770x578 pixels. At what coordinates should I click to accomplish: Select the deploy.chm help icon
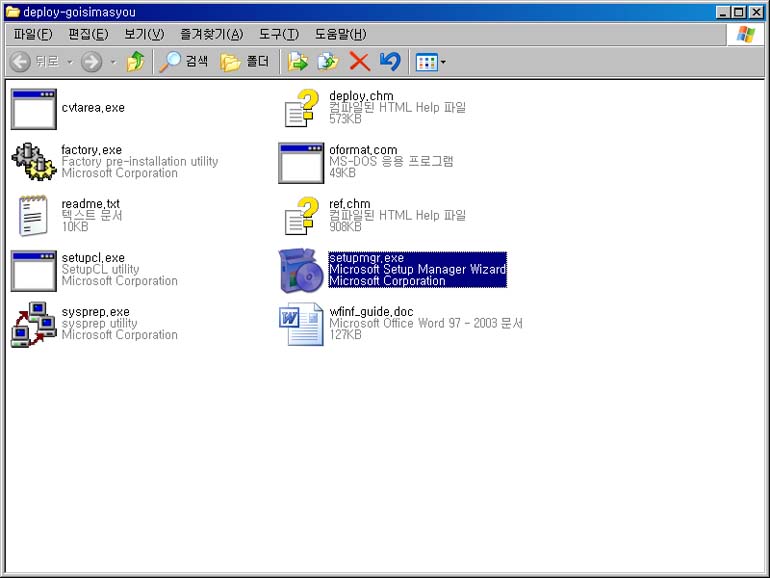pyautogui.click(x=302, y=108)
